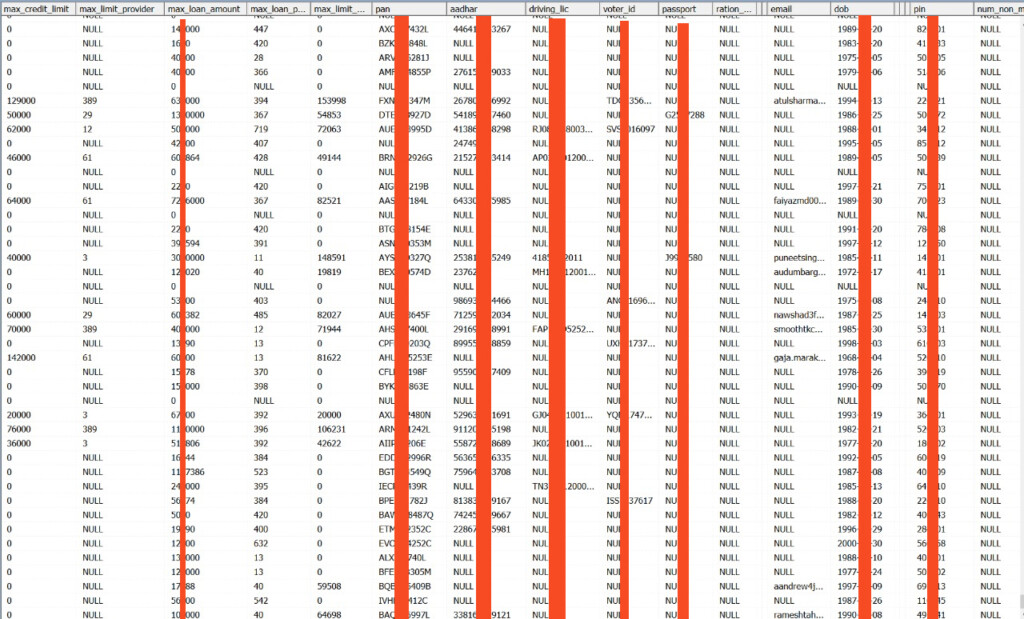Select the truncated max_loan_p column header

pyautogui.click(x=279, y=9)
